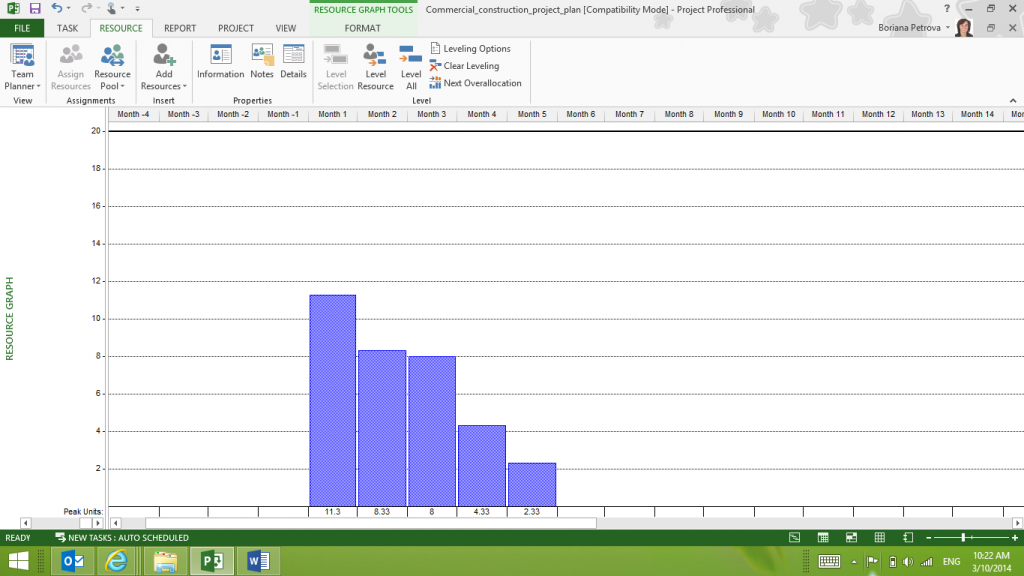Expand the Add Resources dropdown arrow
1024x576 pixels.
tap(185, 86)
